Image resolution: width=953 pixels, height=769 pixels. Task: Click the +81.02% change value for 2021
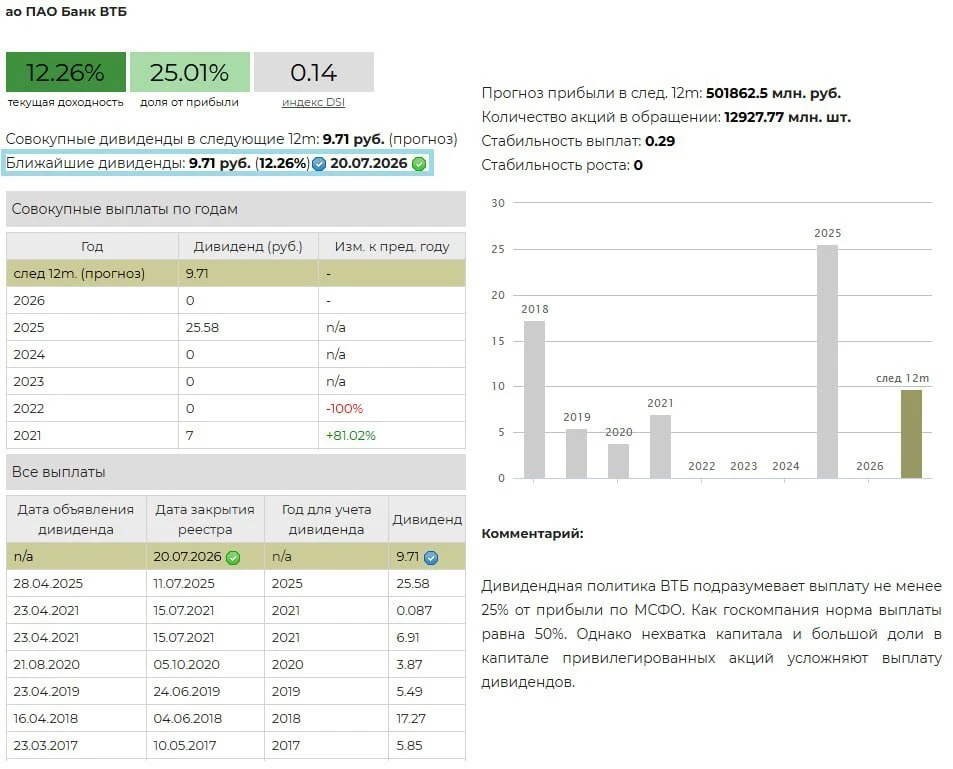tap(351, 435)
